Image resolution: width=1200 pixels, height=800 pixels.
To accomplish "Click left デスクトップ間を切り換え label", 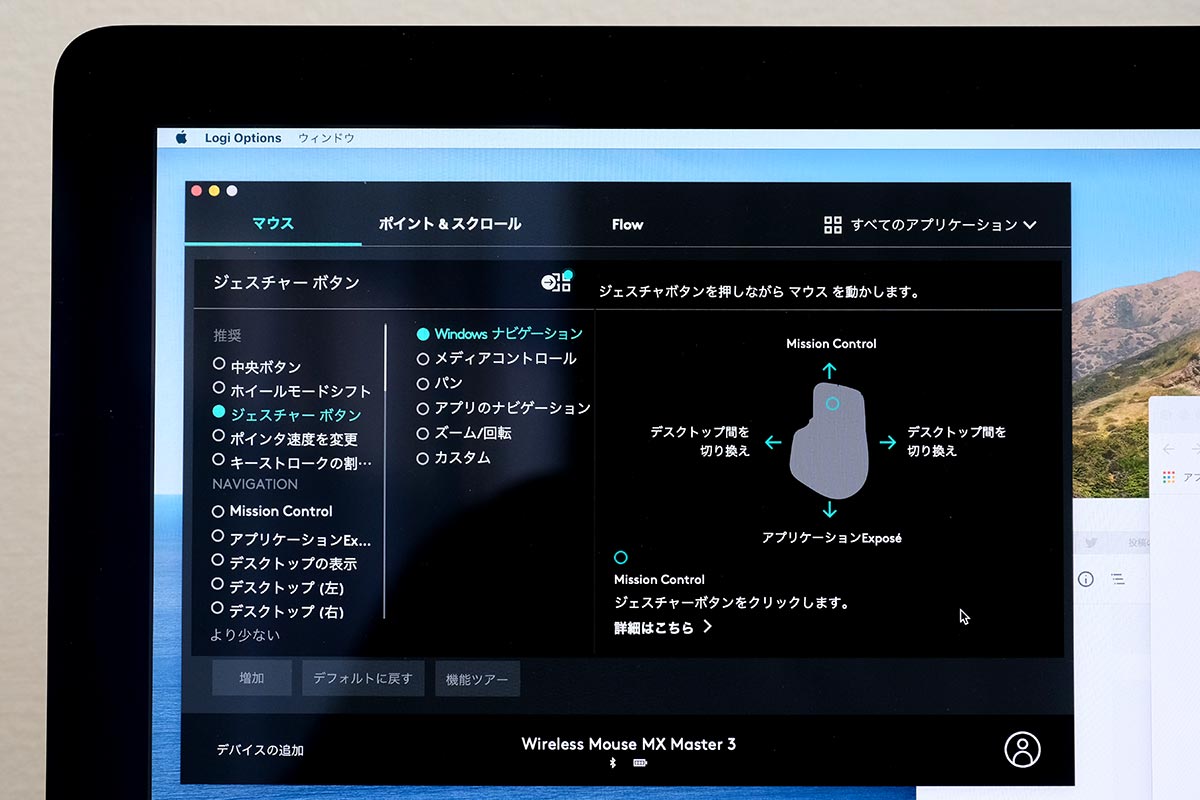I will pyautogui.click(x=700, y=442).
